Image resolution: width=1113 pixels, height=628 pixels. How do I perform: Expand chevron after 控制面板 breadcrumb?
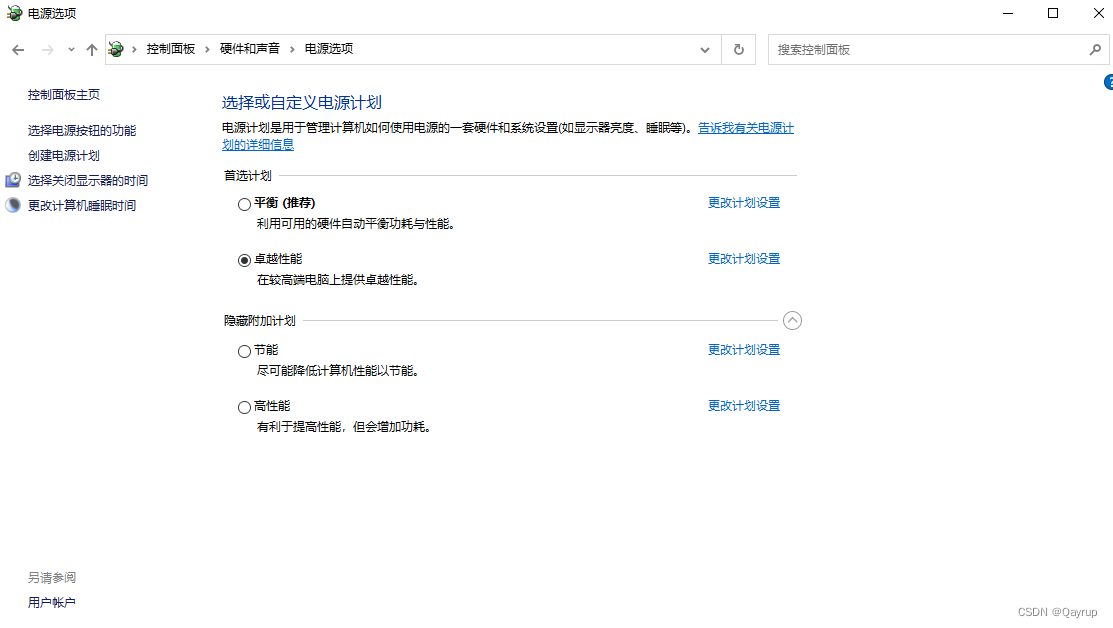tap(207, 49)
